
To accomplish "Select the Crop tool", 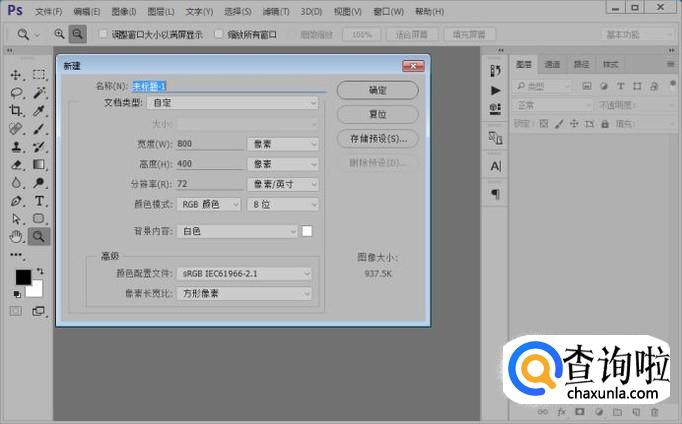I will [16, 110].
